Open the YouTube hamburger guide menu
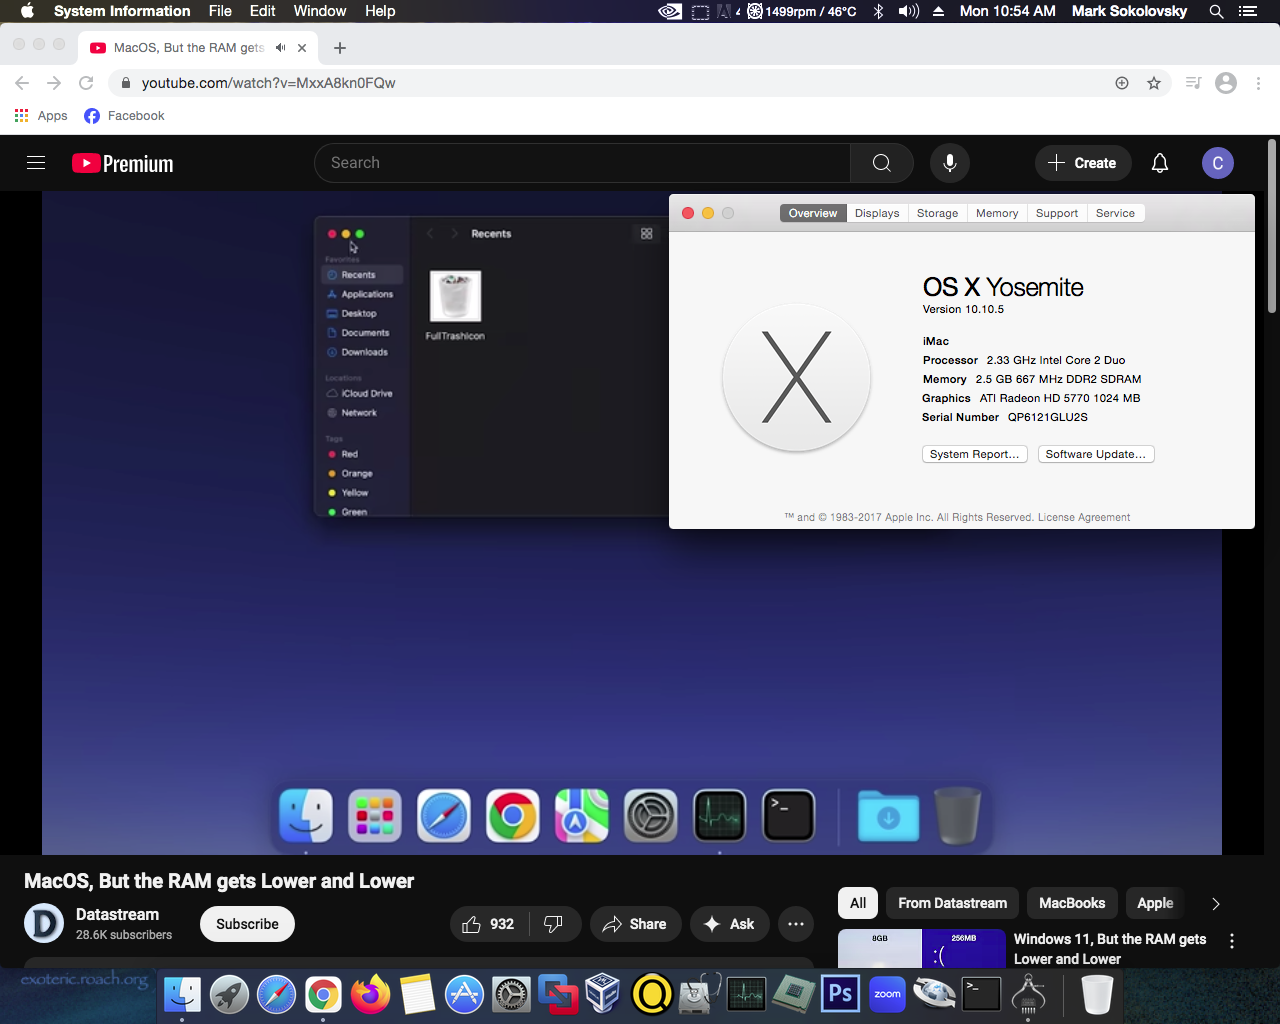The width and height of the screenshot is (1280, 1024). 36,163
